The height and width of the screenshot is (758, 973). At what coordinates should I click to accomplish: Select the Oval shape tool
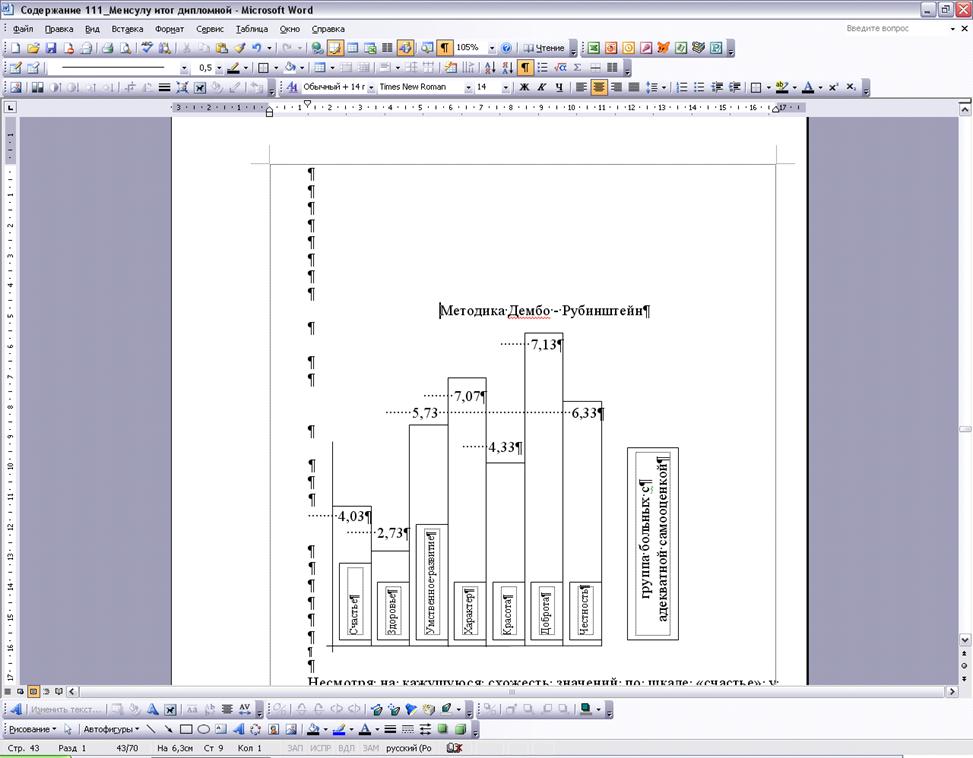point(203,729)
